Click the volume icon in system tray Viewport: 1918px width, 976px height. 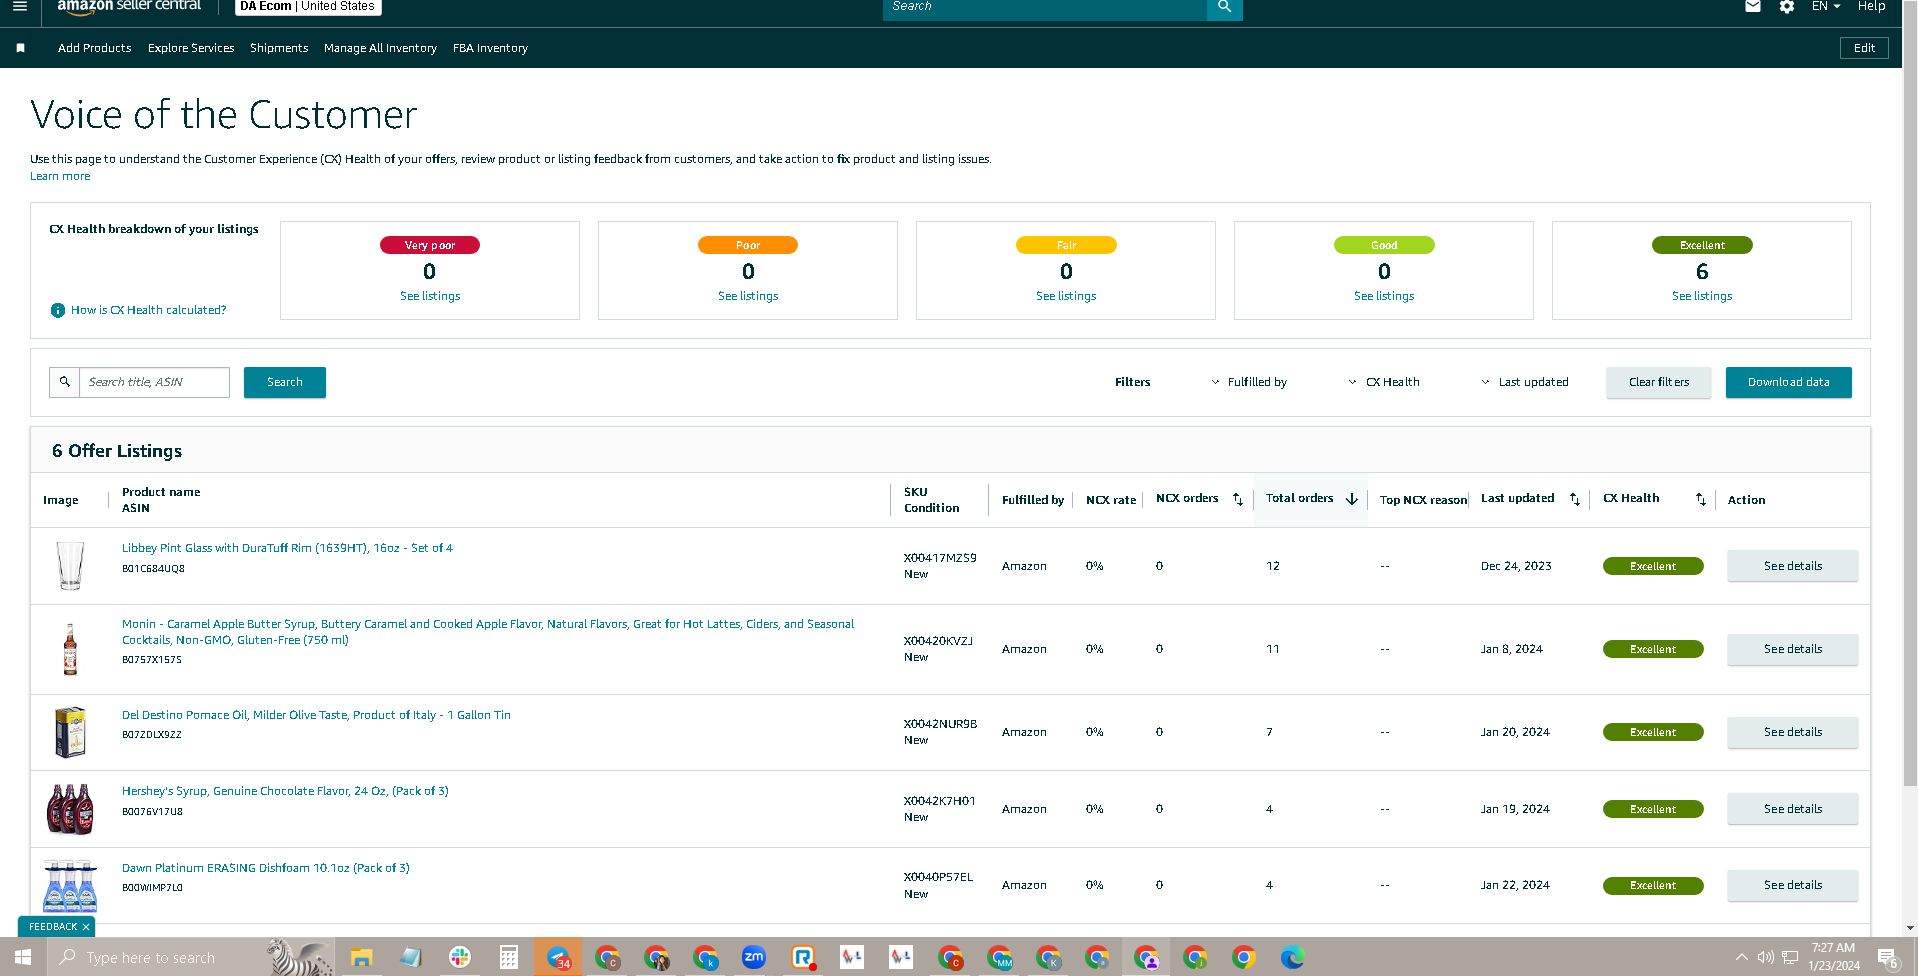1766,957
